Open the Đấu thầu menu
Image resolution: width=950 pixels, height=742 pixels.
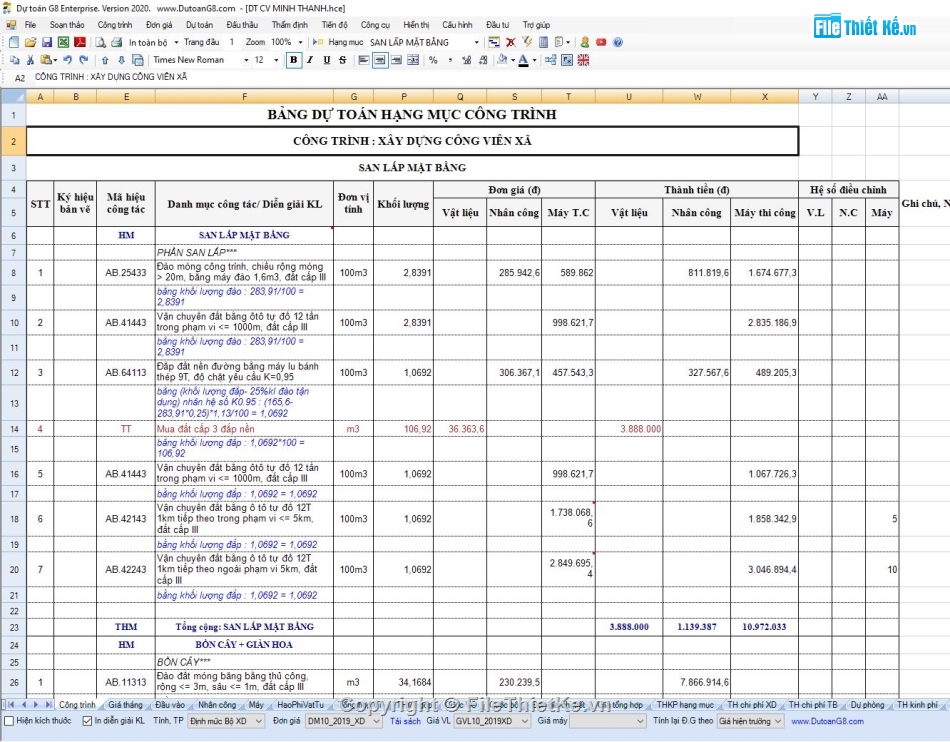(x=242, y=25)
